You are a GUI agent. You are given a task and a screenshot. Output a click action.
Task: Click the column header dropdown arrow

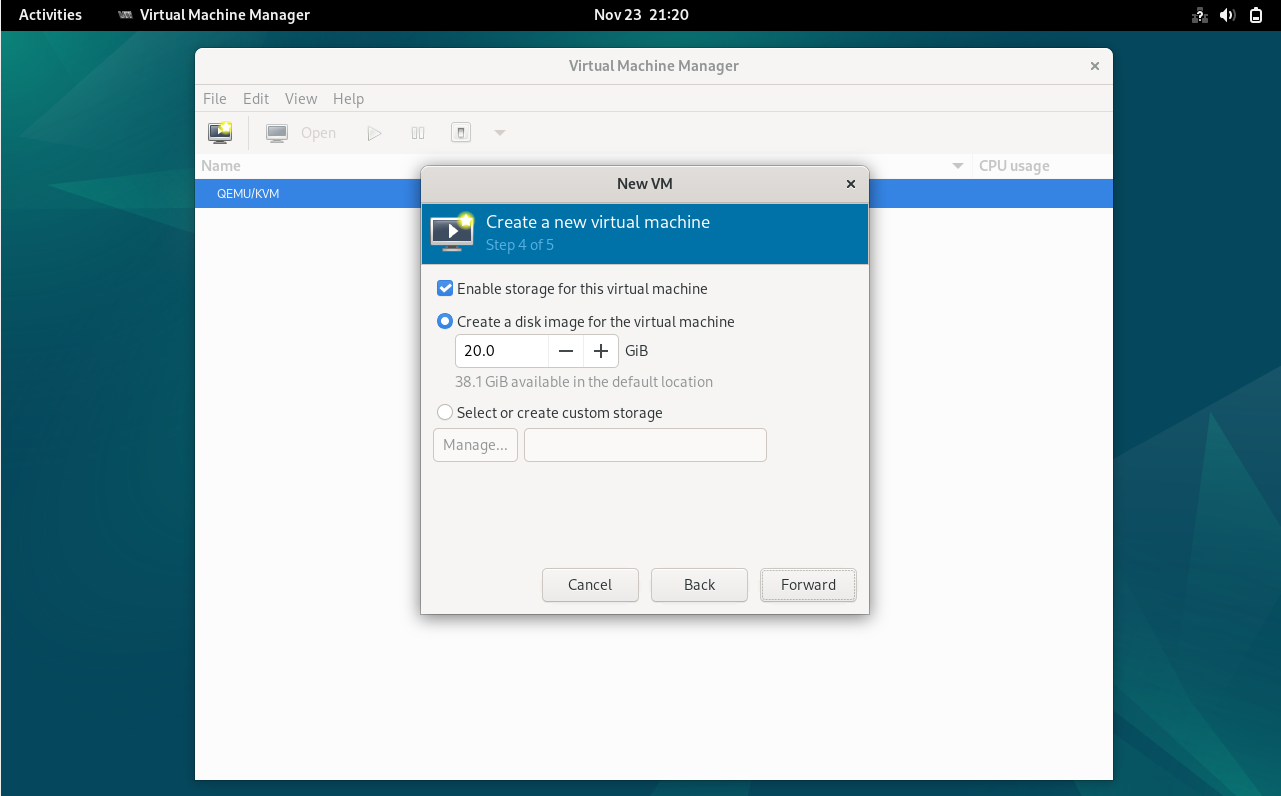click(958, 166)
